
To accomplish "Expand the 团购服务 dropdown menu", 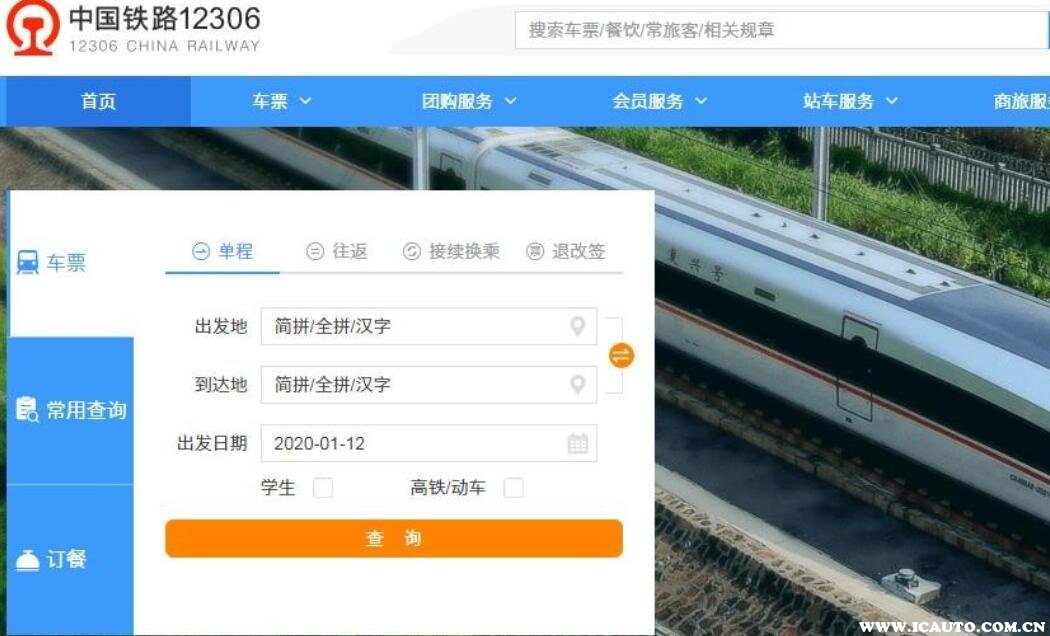I will click(469, 101).
